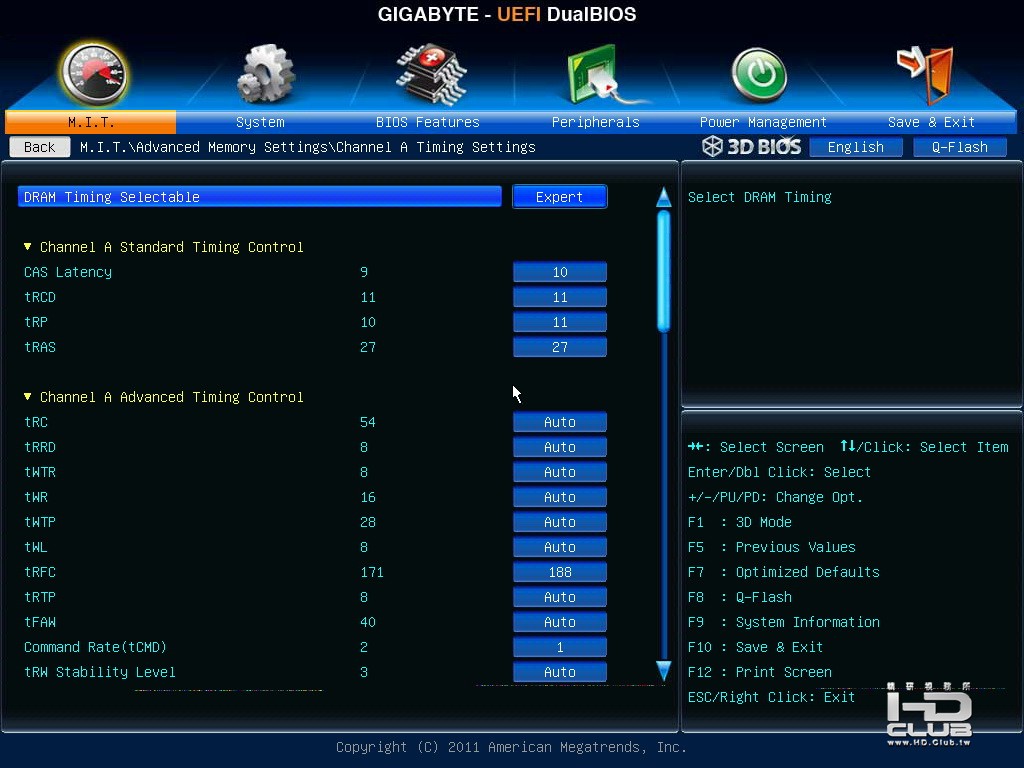
Task: Select the Save & Exit door icon
Action: (x=925, y=74)
